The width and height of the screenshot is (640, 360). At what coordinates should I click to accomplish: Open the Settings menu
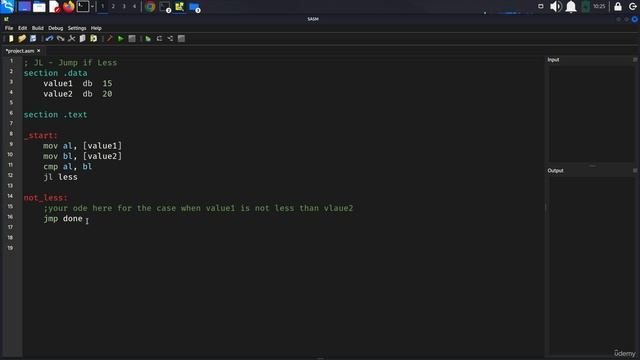coord(77,28)
